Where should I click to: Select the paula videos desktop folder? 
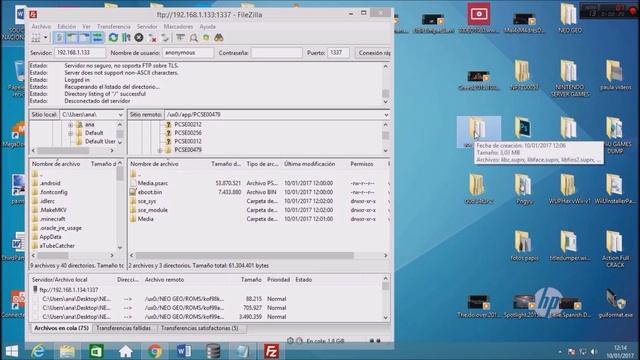click(616, 75)
